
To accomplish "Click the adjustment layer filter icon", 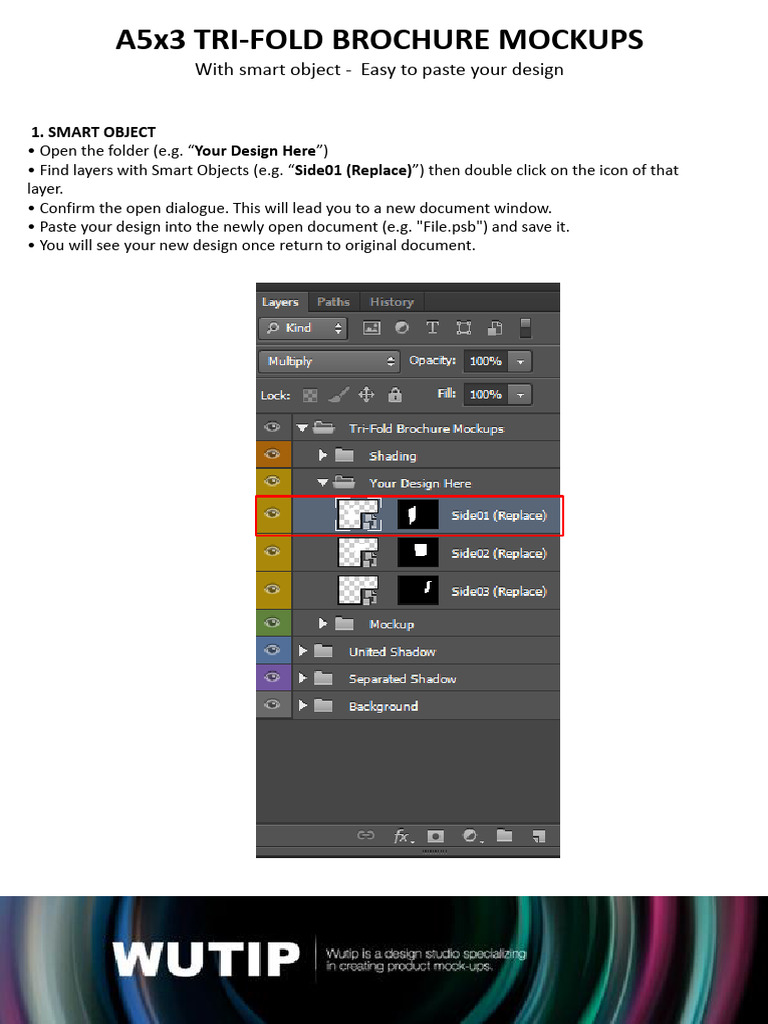I will pos(402,328).
